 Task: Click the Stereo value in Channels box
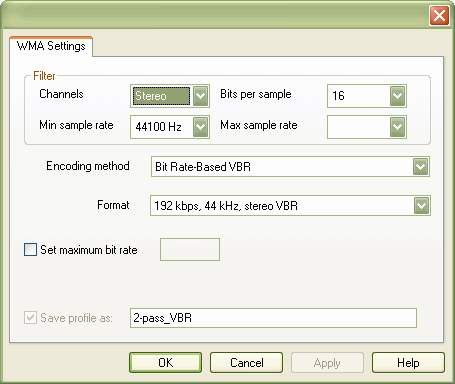[x=161, y=96]
